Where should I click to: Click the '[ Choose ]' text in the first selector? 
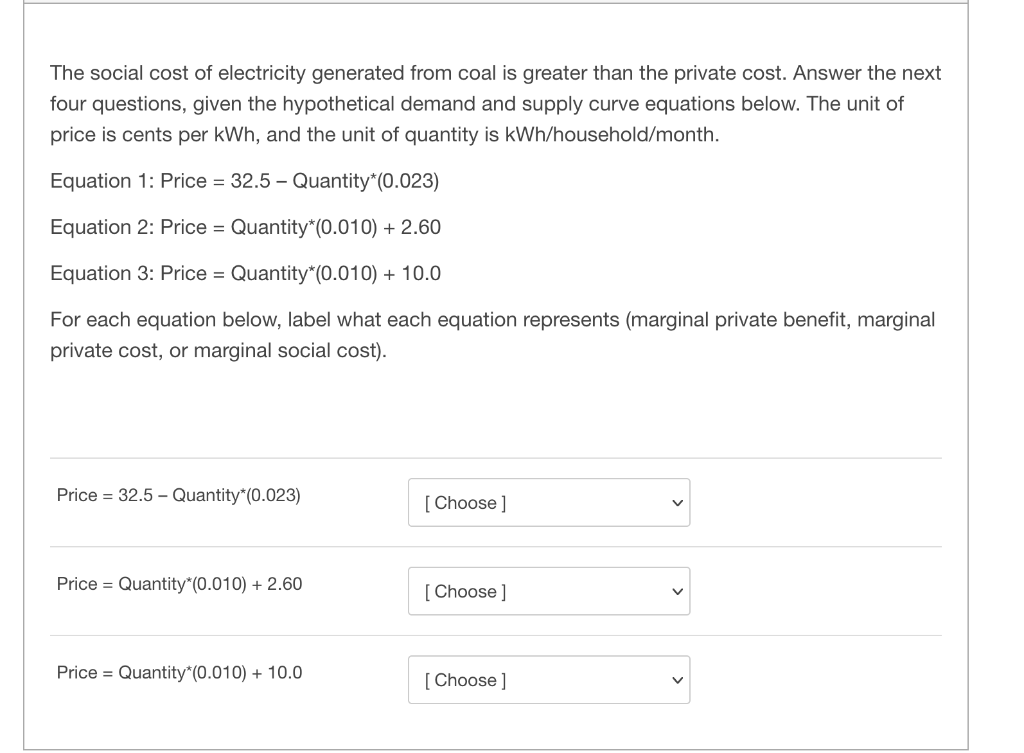click(465, 503)
